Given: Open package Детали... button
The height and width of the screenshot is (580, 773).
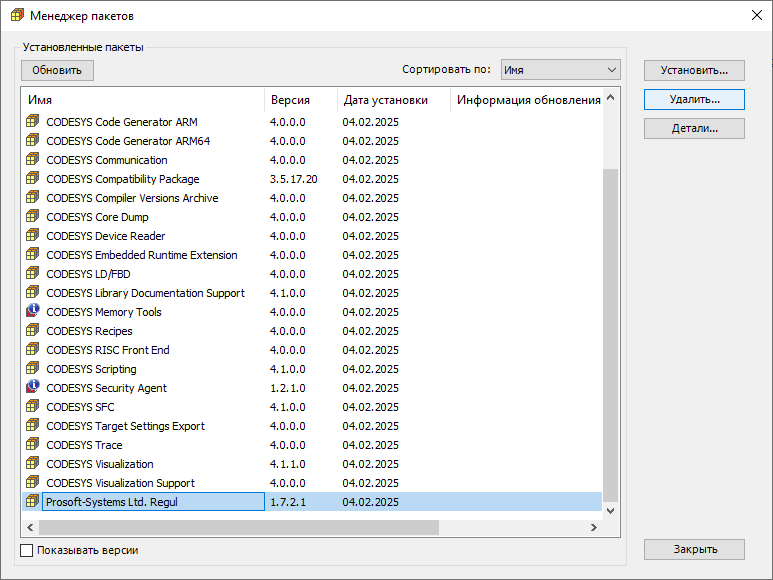Looking at the screenshot, I should 694,129.
